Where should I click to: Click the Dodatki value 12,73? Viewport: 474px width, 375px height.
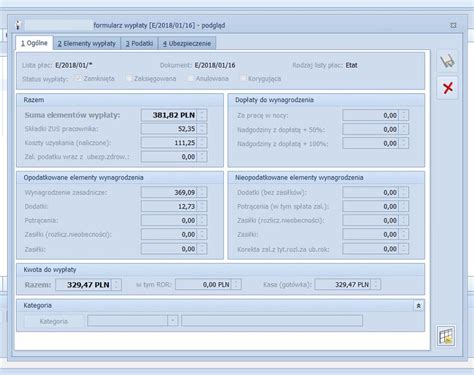pos(169,206)
